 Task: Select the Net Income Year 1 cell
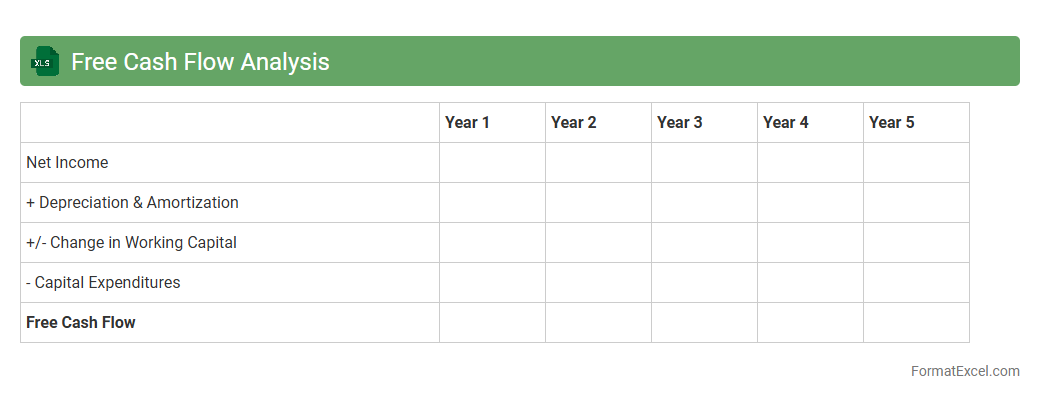pyautogui.click(x=492, y=162)
